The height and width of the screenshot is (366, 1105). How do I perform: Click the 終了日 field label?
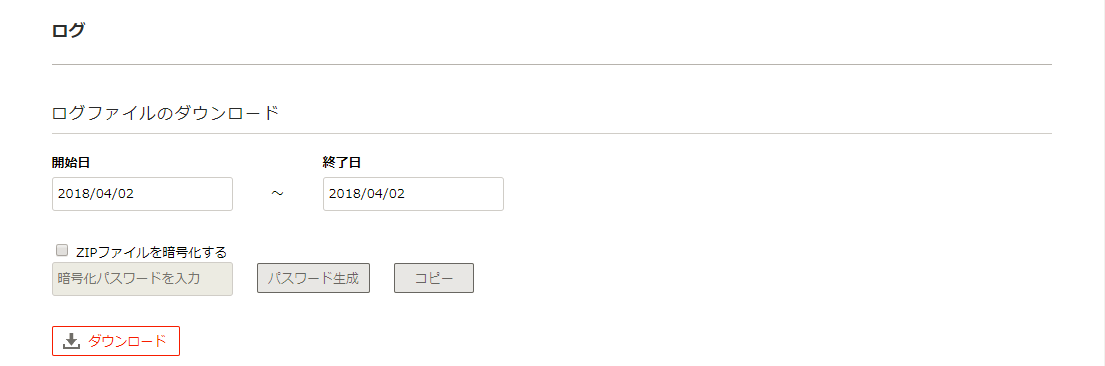pos(342,162)
